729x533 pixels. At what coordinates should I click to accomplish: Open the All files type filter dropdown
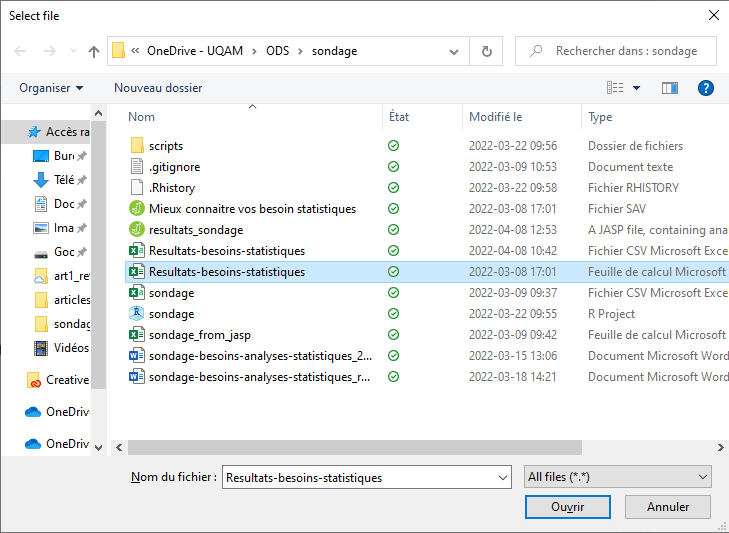click(617, 477)
